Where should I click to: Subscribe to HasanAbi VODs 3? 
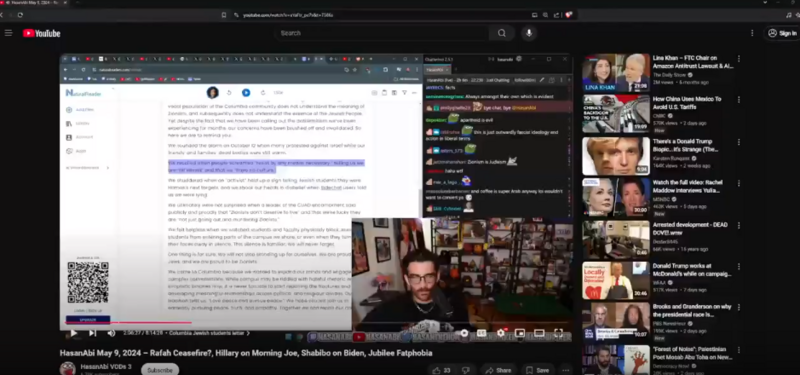pyautogui.click(x=160, y=370)
